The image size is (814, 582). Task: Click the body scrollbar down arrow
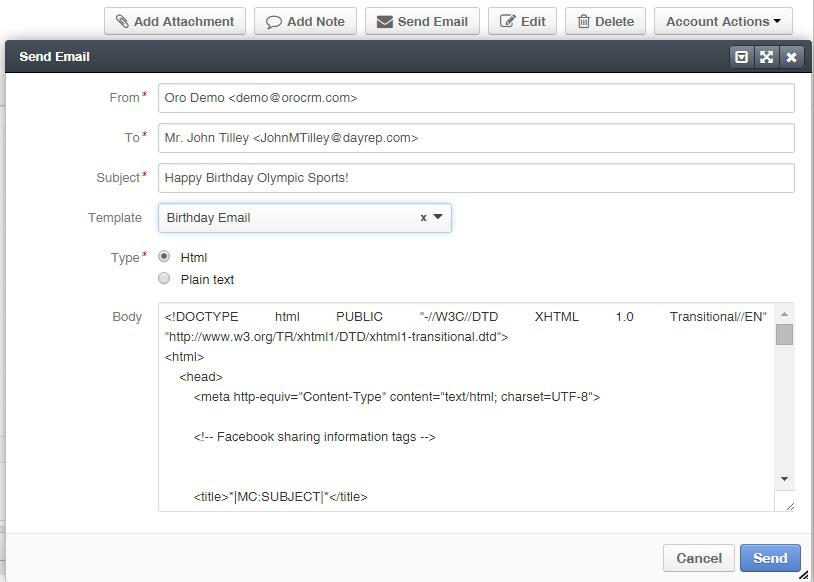coord(784,479)
